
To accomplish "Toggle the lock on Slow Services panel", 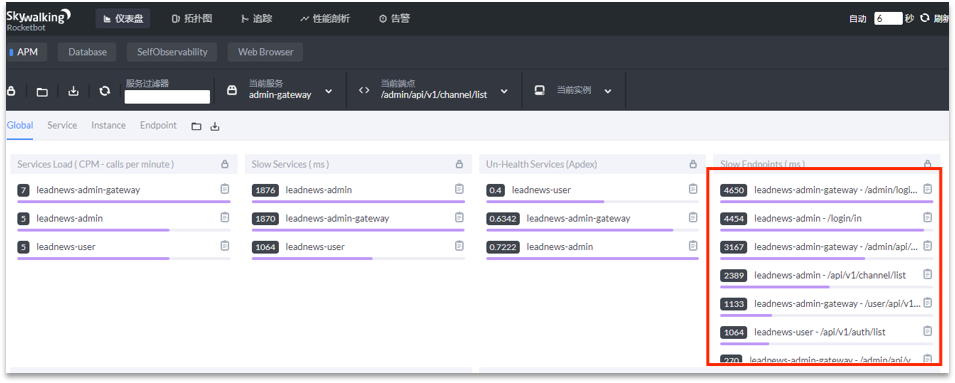I will point(459,164).
